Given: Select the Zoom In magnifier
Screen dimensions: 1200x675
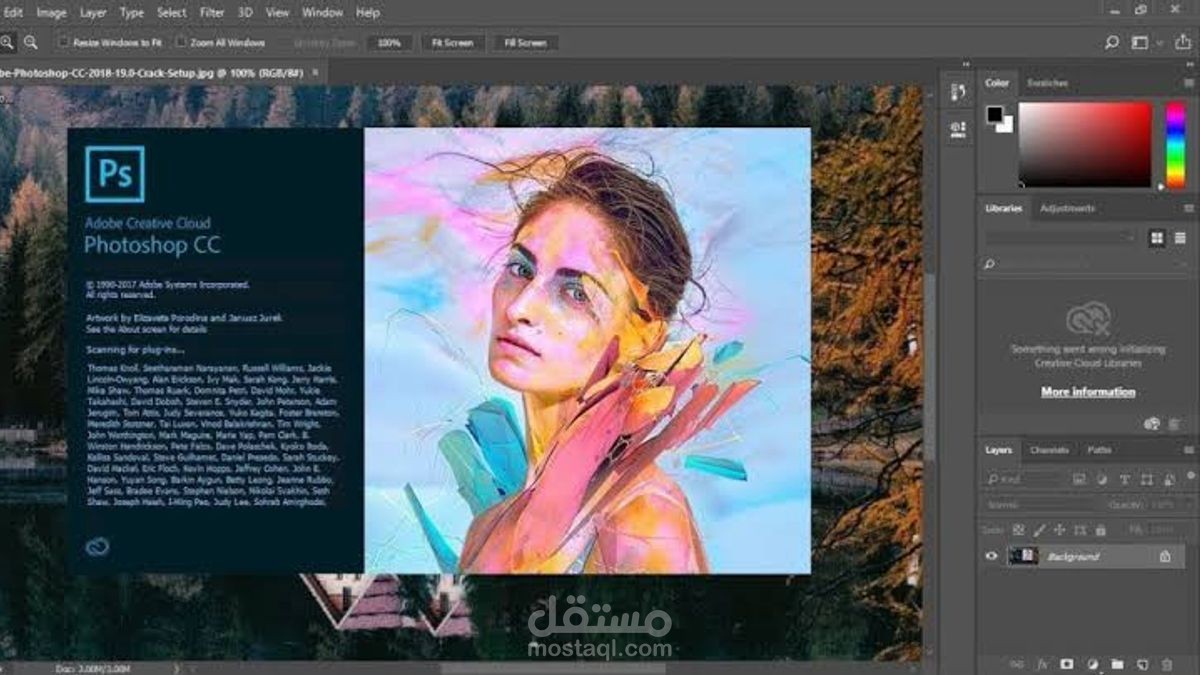Looking at the screenshot, I should coord(6,42).
